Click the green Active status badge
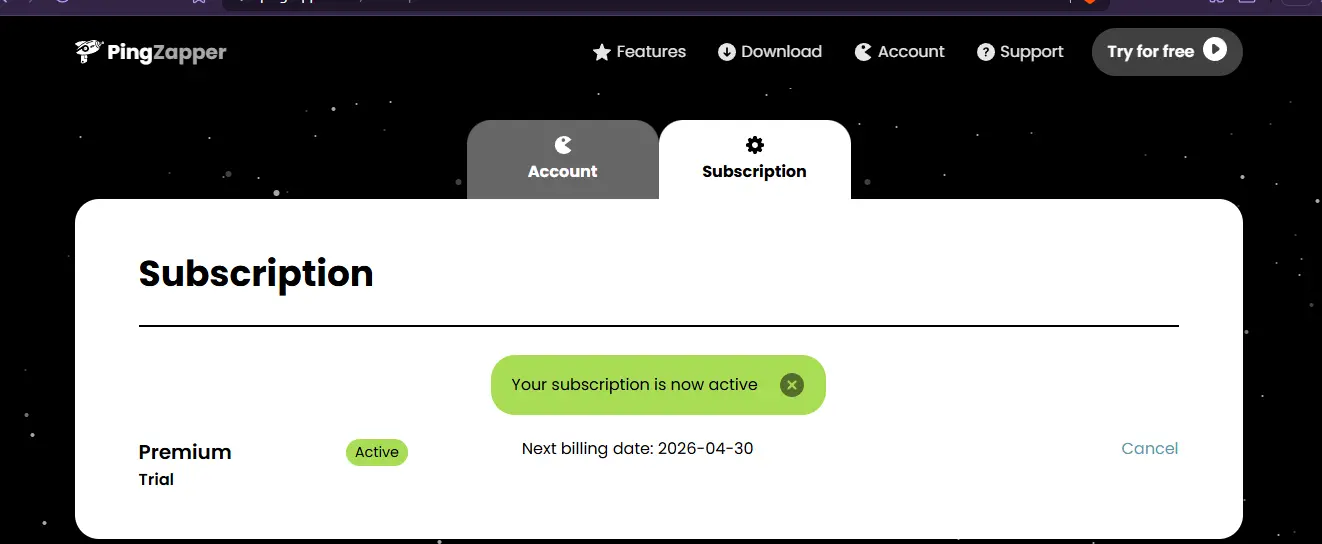The width and height of the screenshot is (1322, 544). (377, 452)
